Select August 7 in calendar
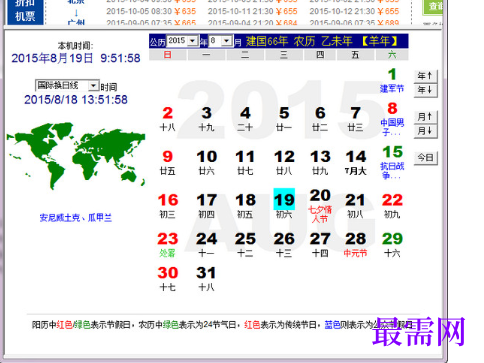Screen dimensions: 484x363 355,118
